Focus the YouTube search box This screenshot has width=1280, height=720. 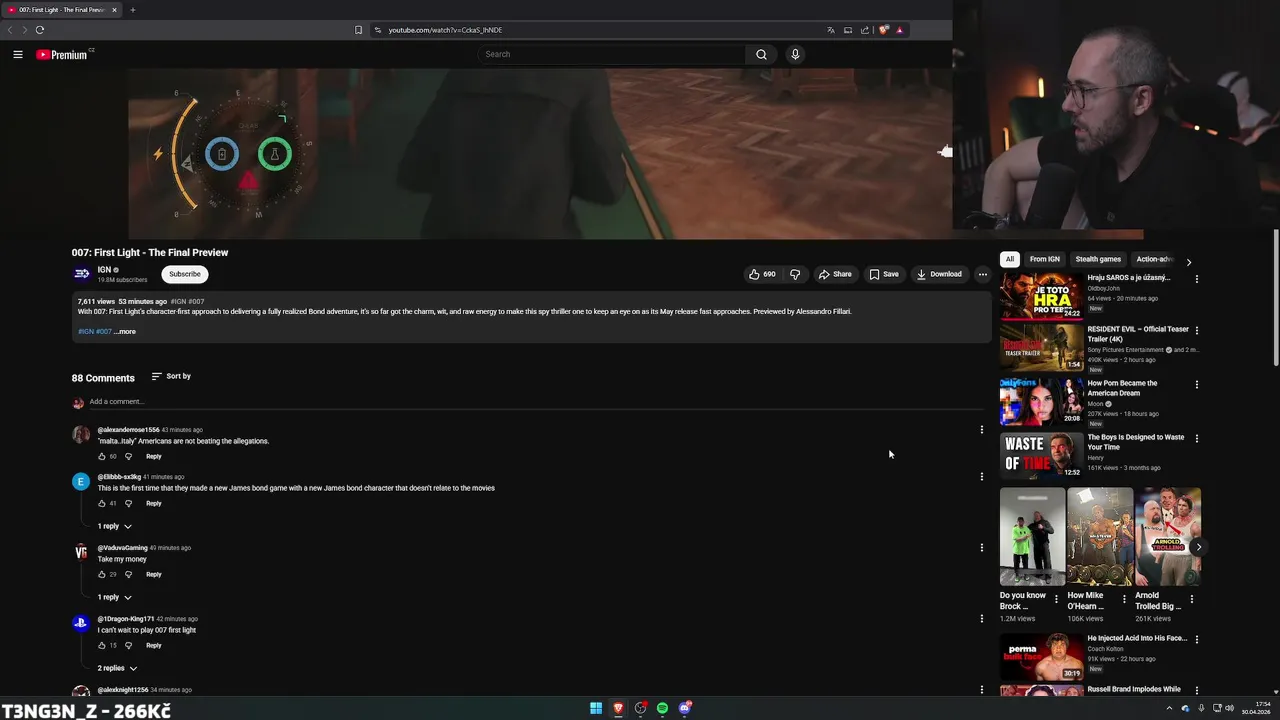[612, 55]
